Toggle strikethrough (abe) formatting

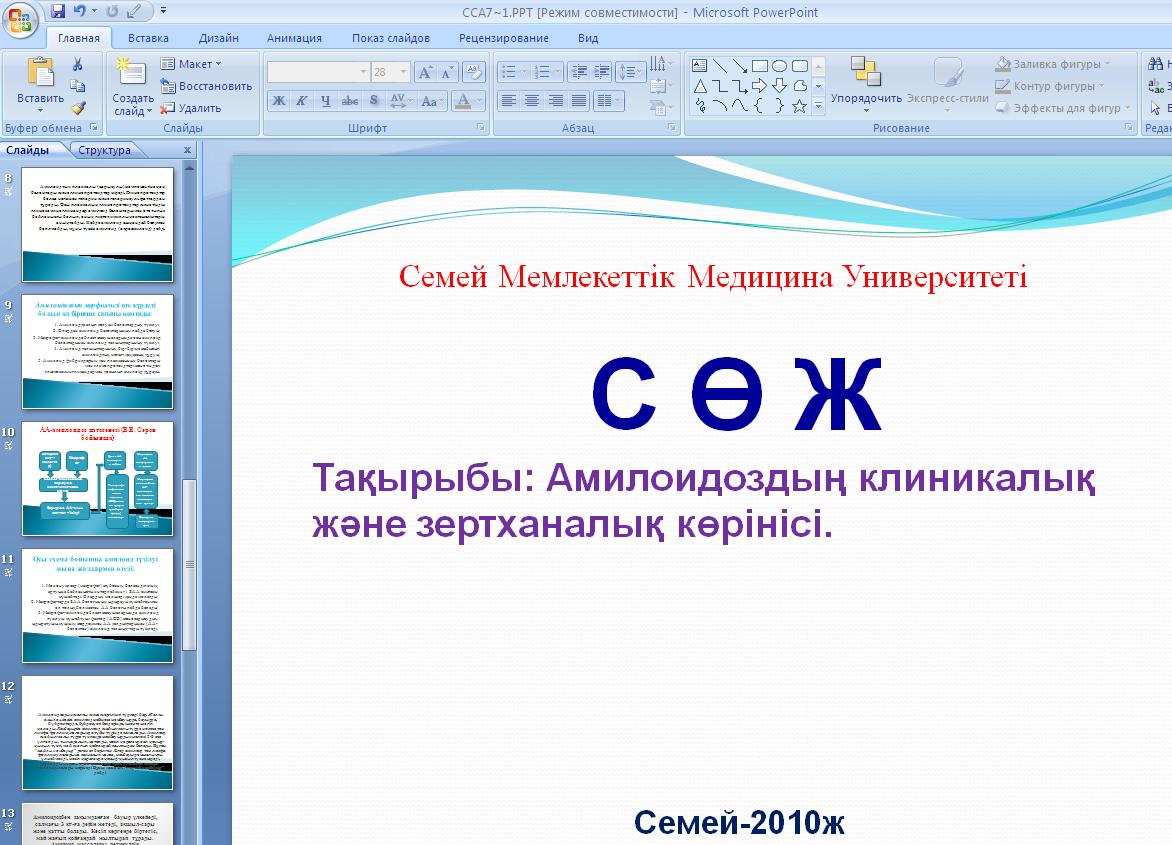[x=350, y=100]
